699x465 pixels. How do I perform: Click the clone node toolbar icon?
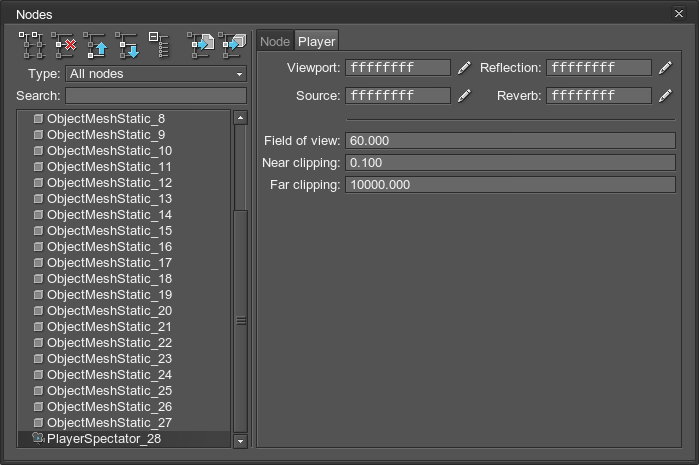[31, 44]
